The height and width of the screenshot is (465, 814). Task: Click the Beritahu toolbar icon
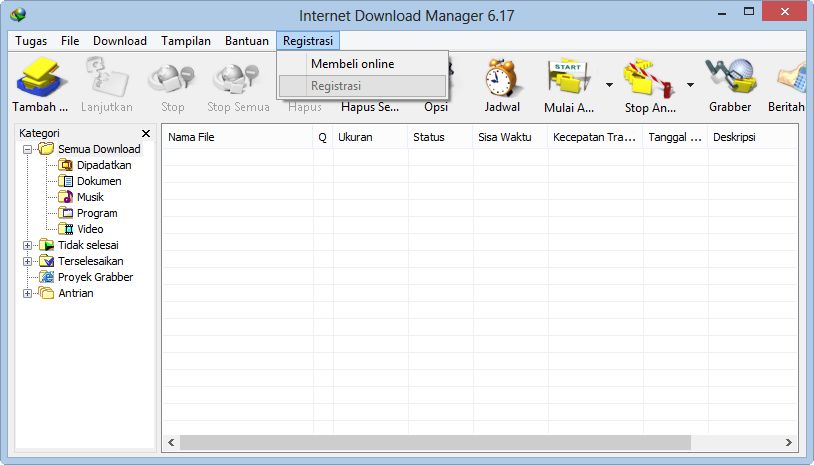pyautogui.click(x=791, y=78)
